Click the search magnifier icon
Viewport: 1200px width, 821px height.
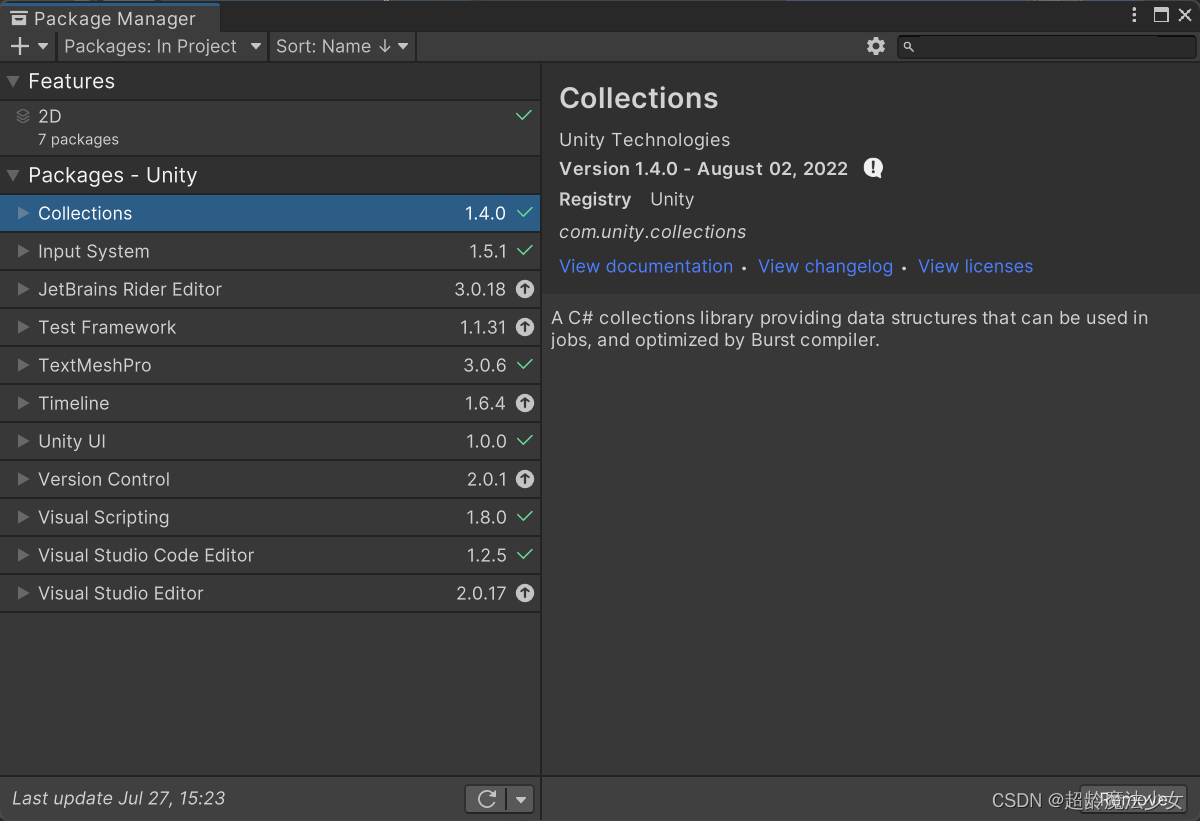[x=909, y=47]
